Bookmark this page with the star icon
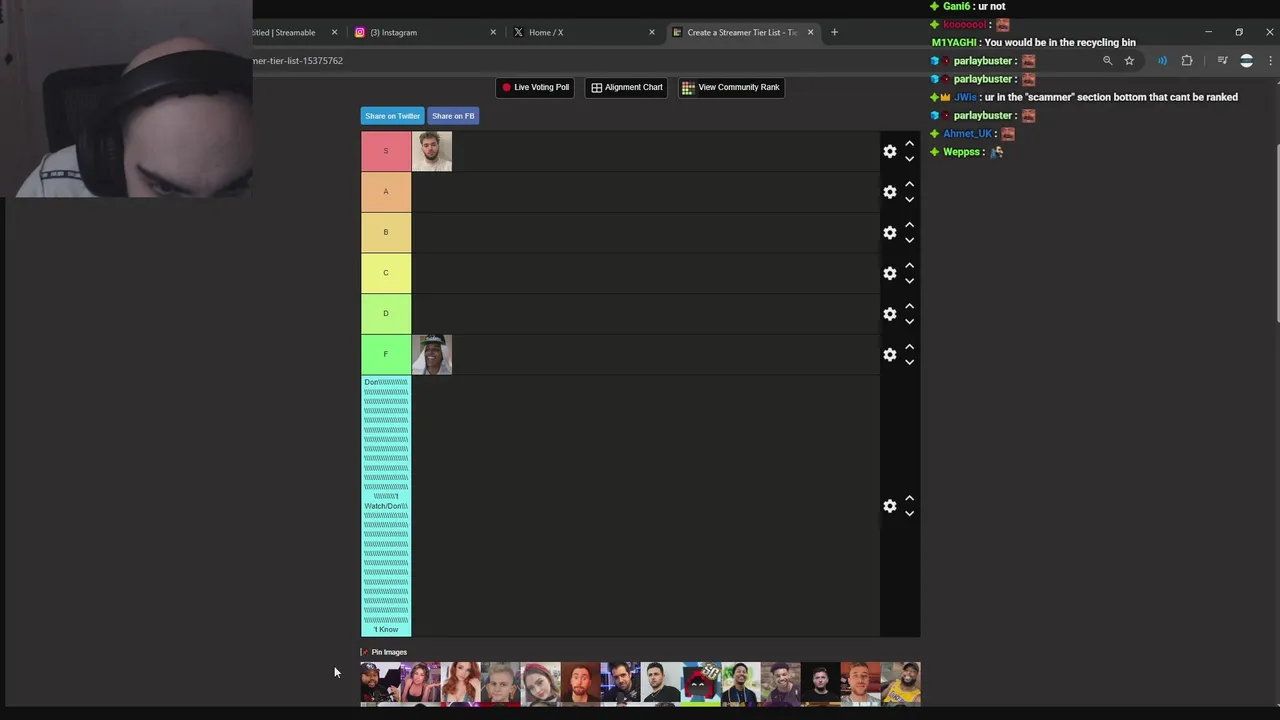The height and width of the screenshot is (720, 1280). 1129,61
